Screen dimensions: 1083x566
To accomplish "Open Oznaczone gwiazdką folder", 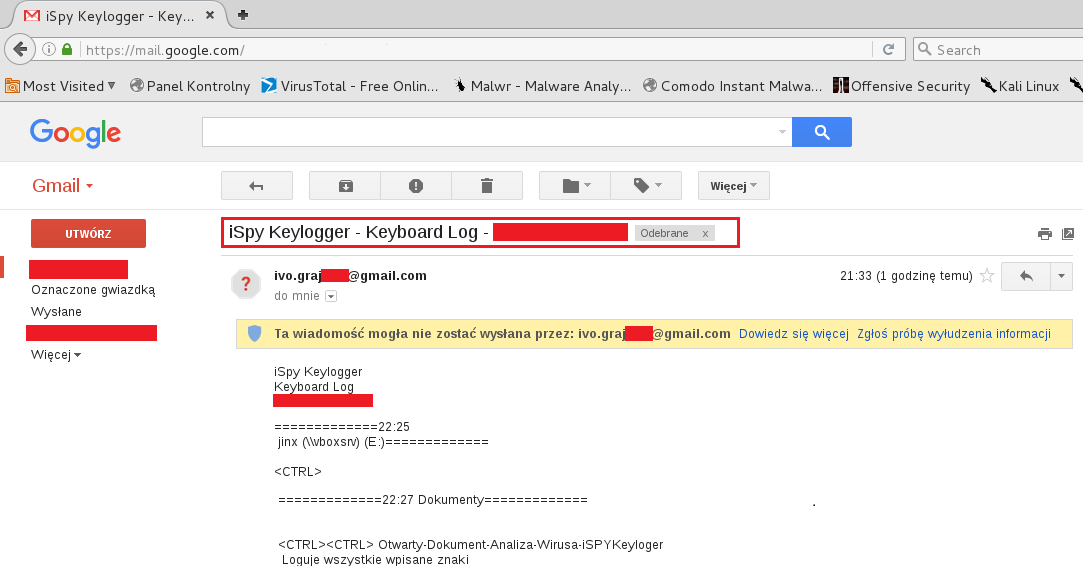I will point(93,290).
